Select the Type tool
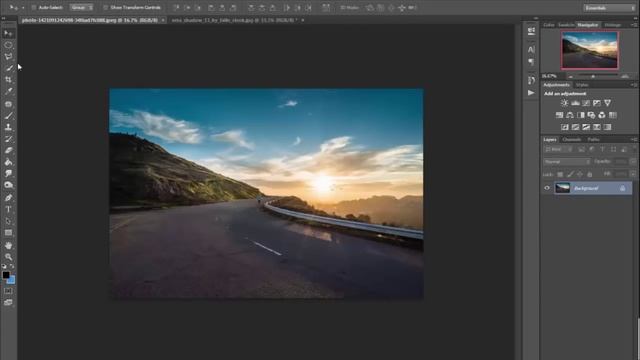 tap(8, 209)
